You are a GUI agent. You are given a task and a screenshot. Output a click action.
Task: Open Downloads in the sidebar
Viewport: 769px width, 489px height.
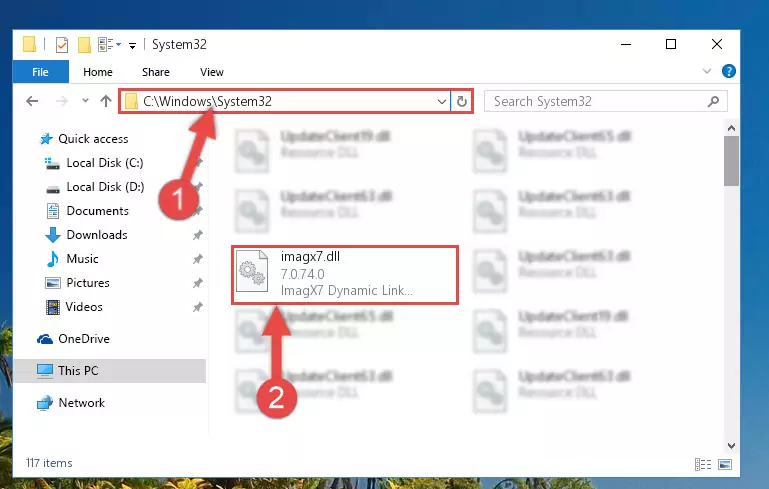[x=97, y=235]
